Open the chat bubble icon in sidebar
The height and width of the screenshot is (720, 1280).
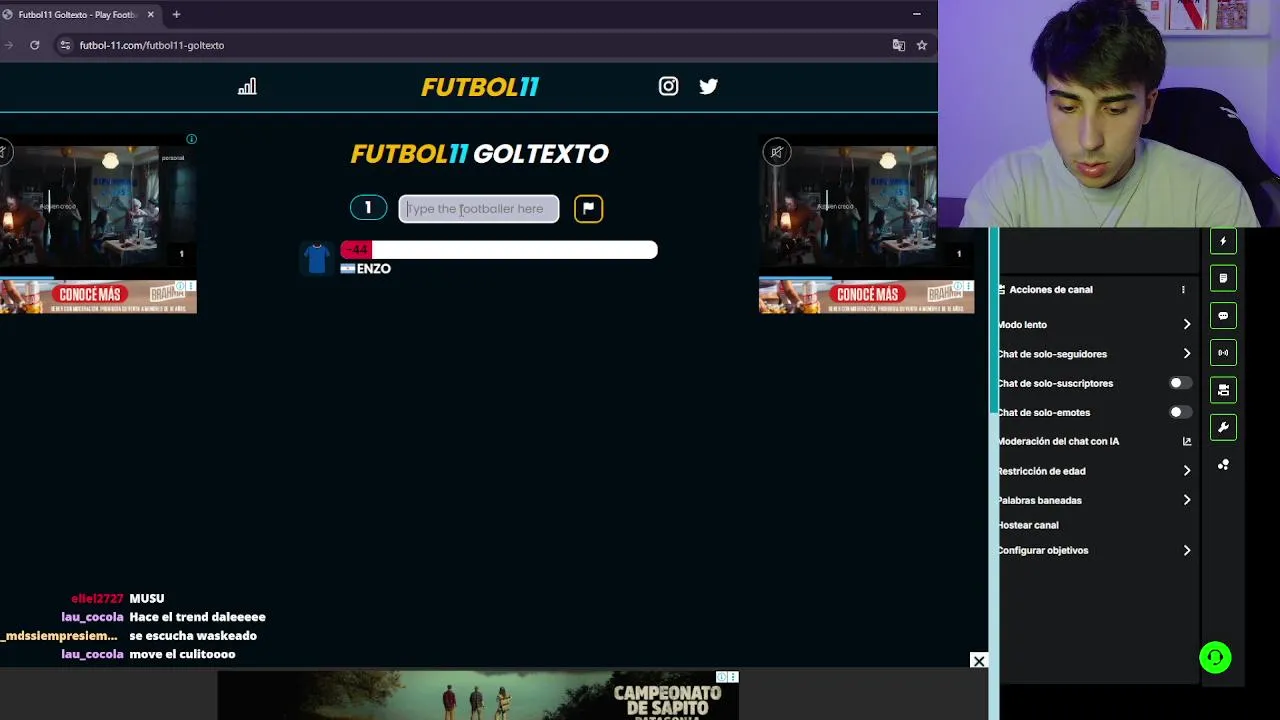point(1223,315)
